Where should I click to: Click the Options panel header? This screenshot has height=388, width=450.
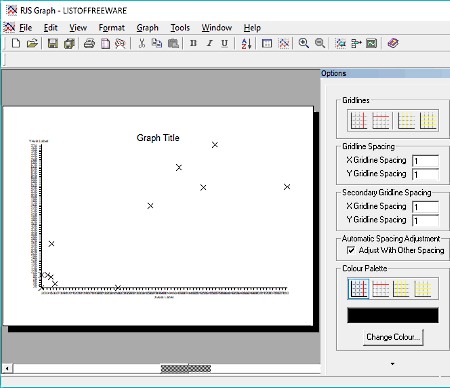385,73
